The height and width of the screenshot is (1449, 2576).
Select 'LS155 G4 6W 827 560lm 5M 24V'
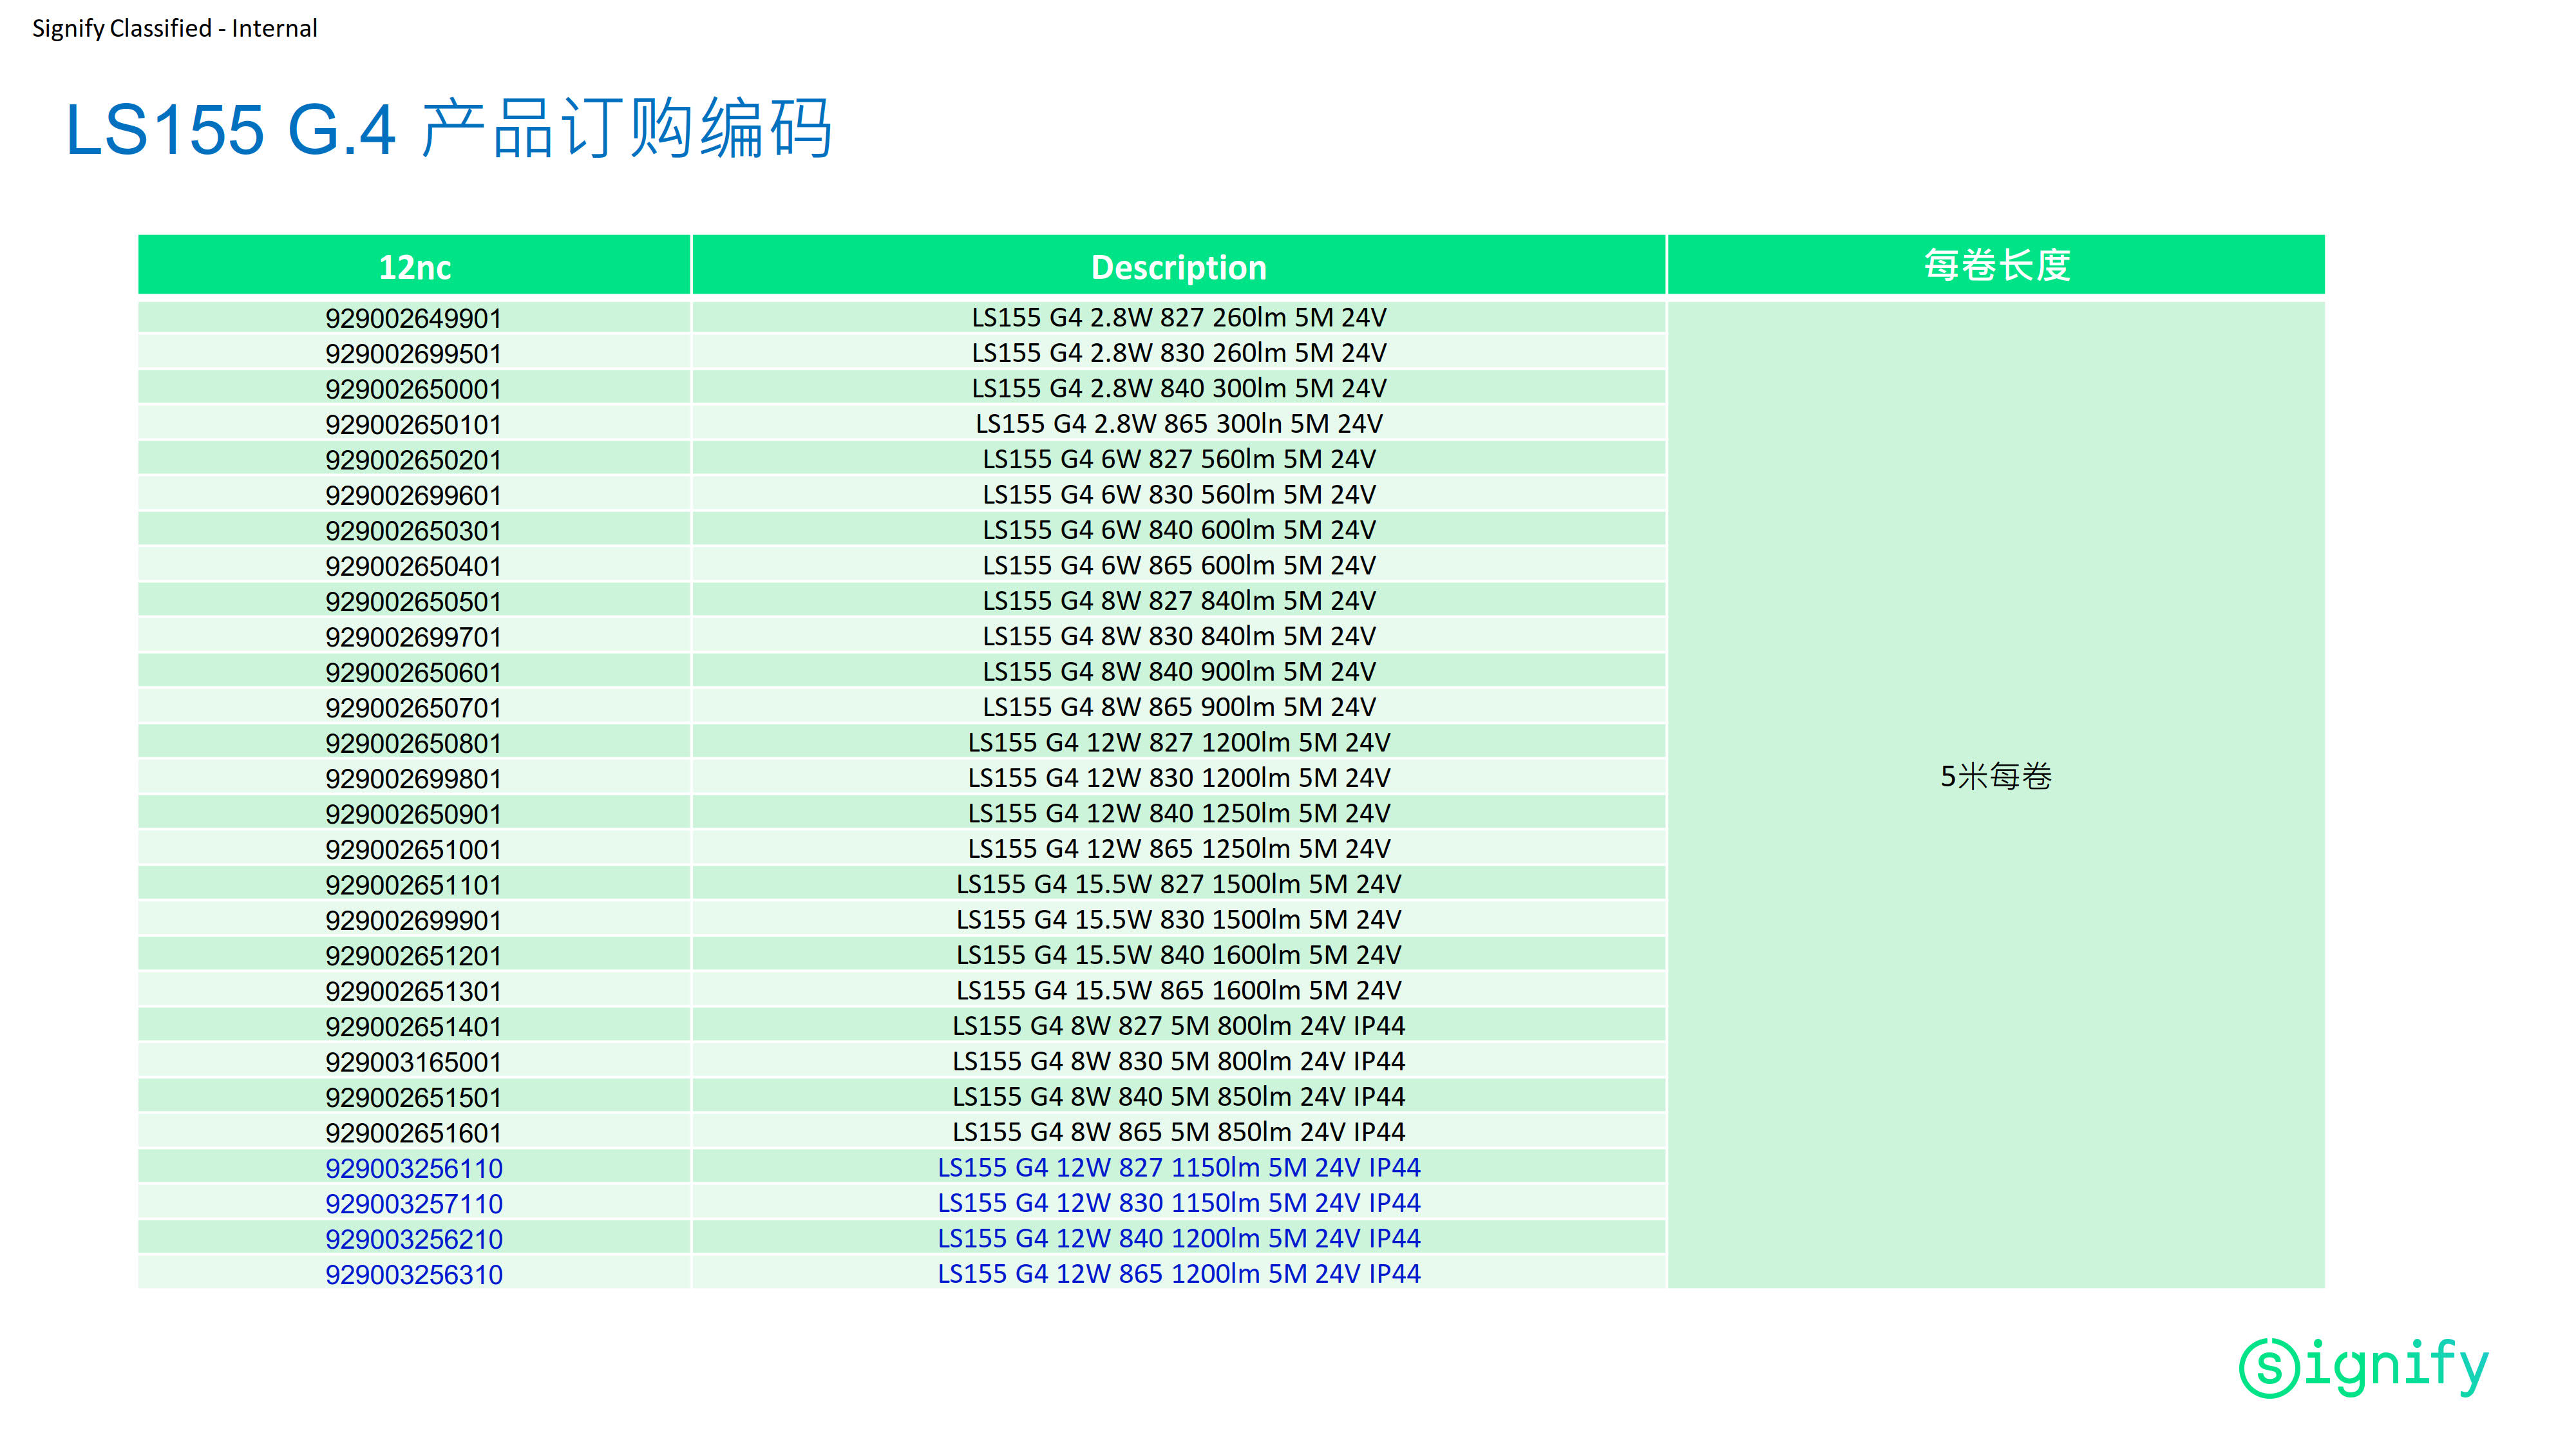[x=1179, y=459]
